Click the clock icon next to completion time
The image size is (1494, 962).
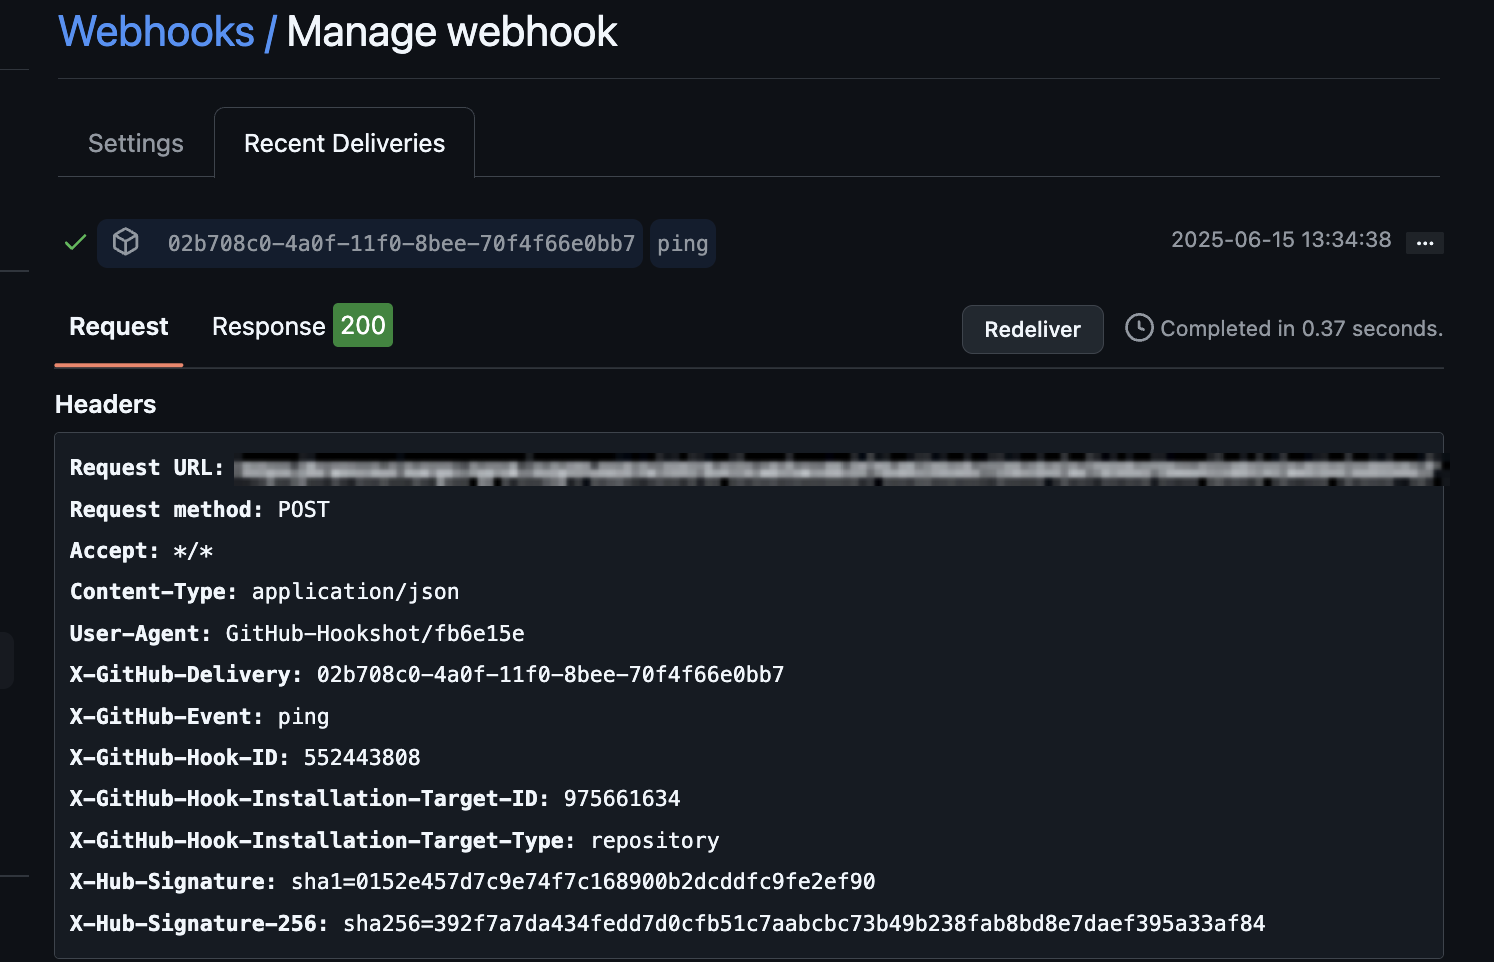point(1139,328)
